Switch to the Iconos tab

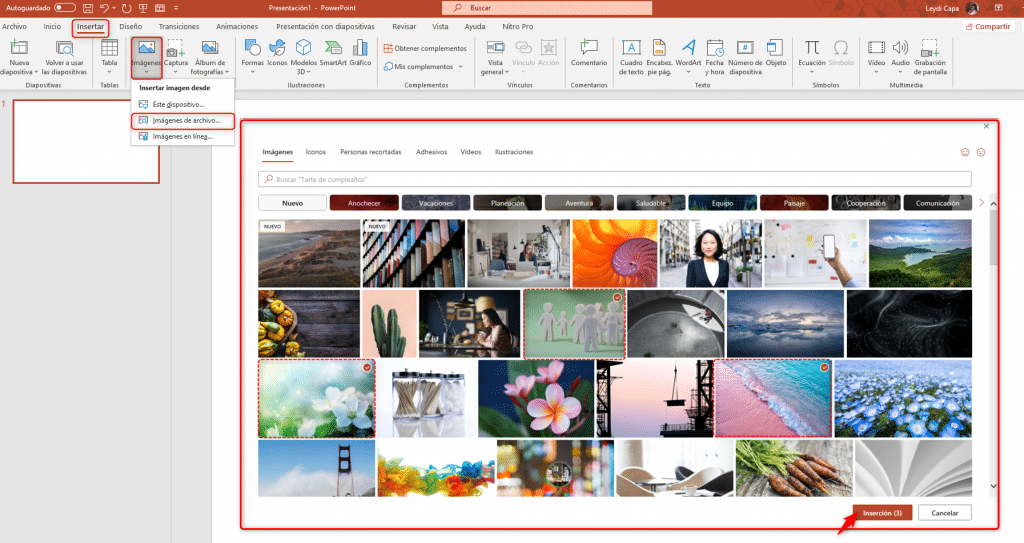(x=315, y=152)
